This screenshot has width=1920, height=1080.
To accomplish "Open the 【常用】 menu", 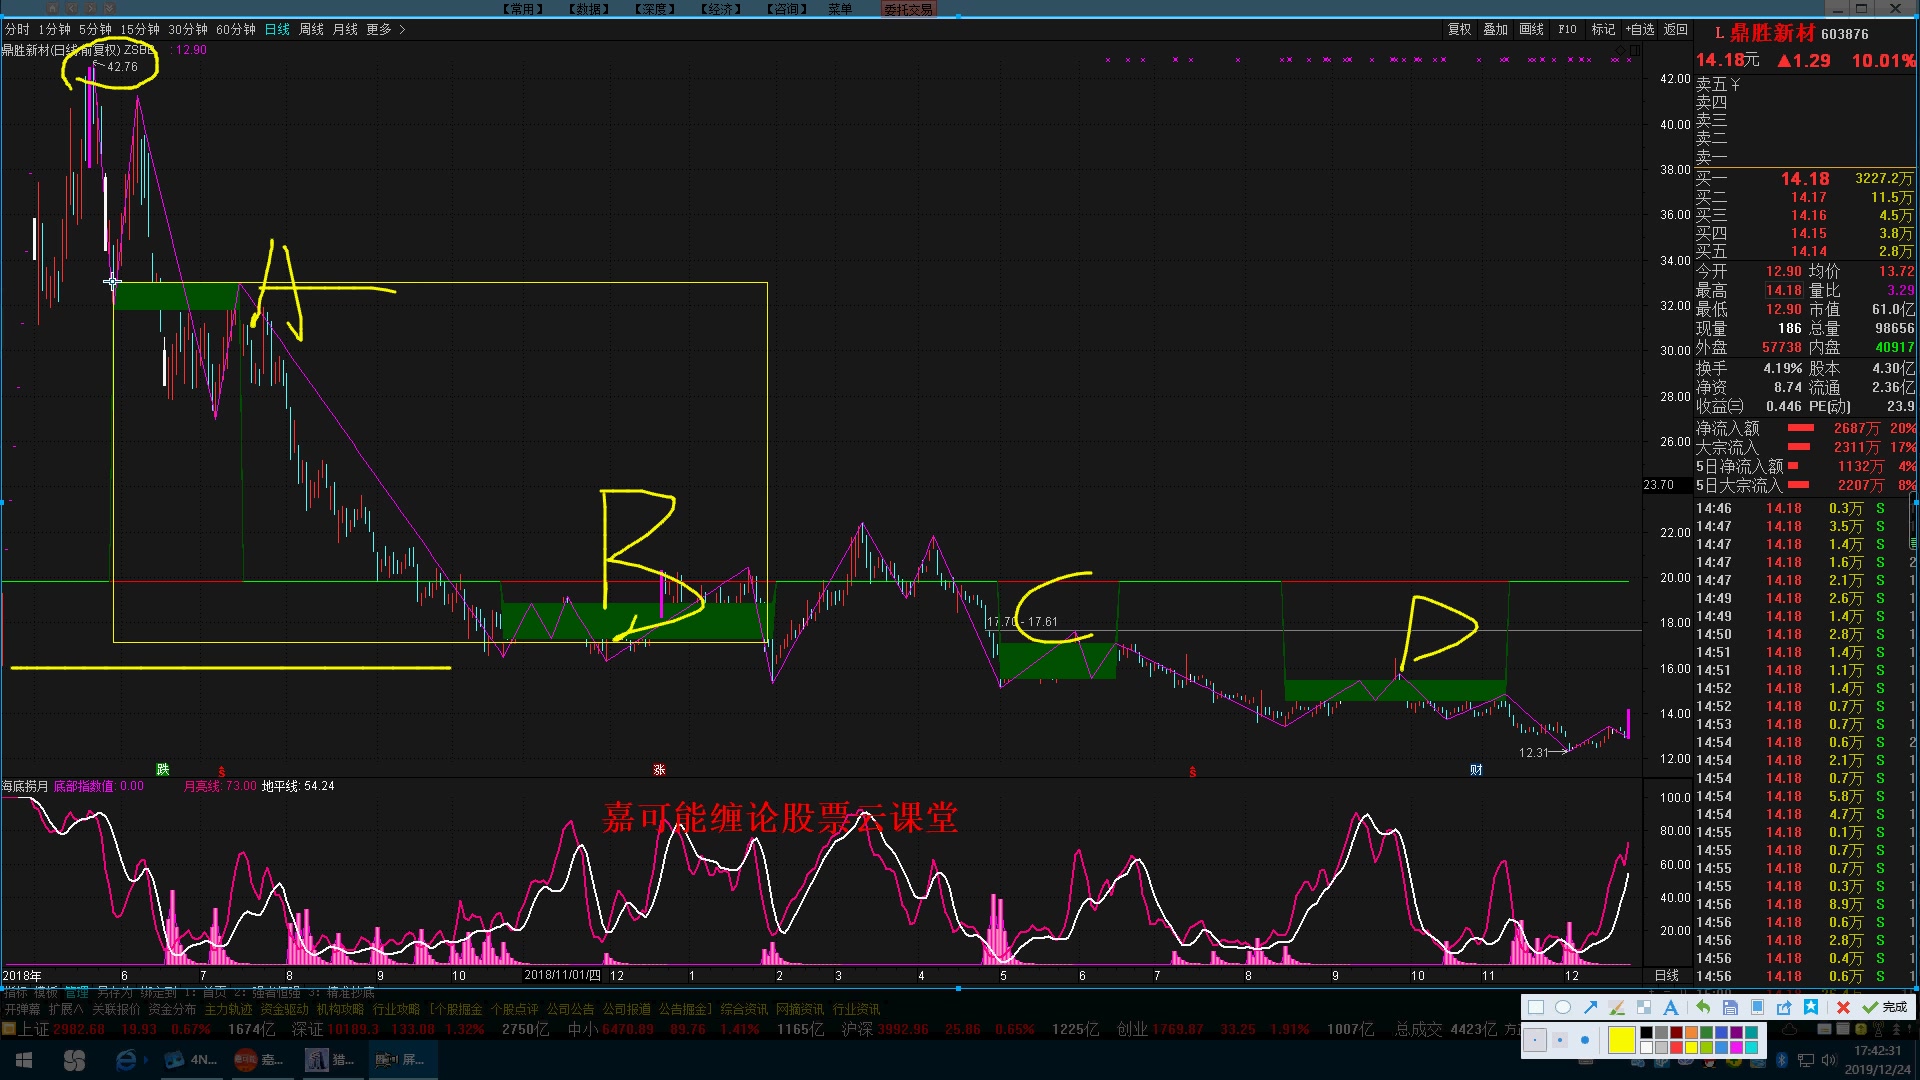I will pos(523,9).
